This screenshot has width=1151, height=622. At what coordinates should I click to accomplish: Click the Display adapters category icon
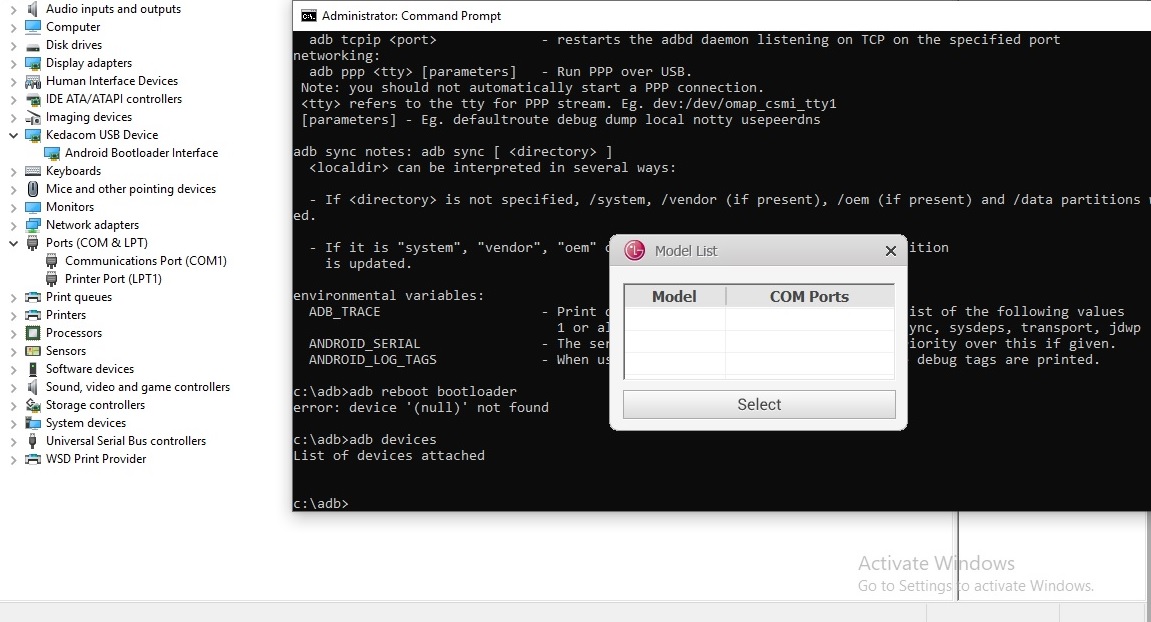(x=33, y=63)
